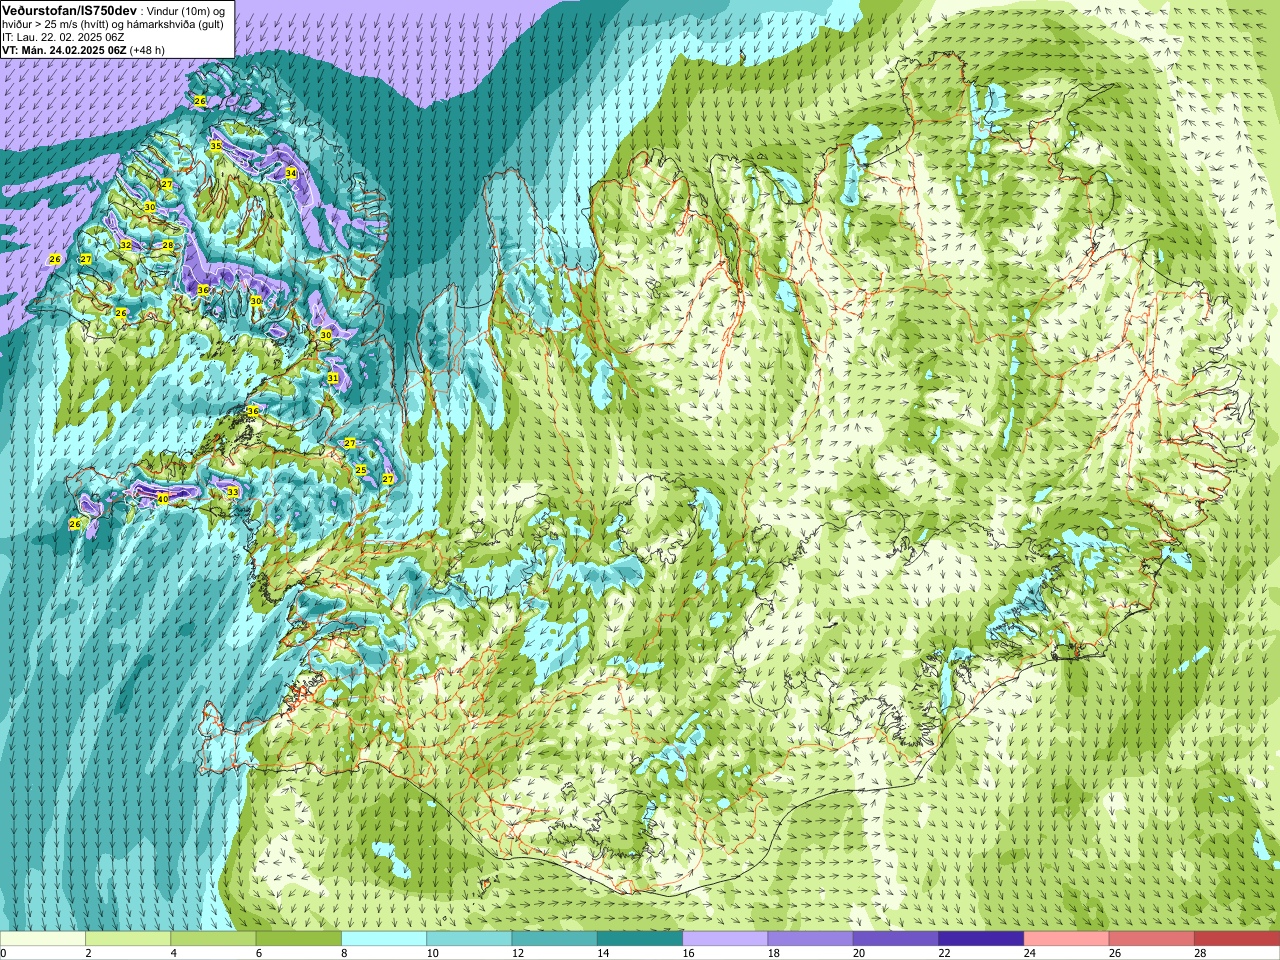
Task: Click the legend scale value 16
Action: pos(689,953)
